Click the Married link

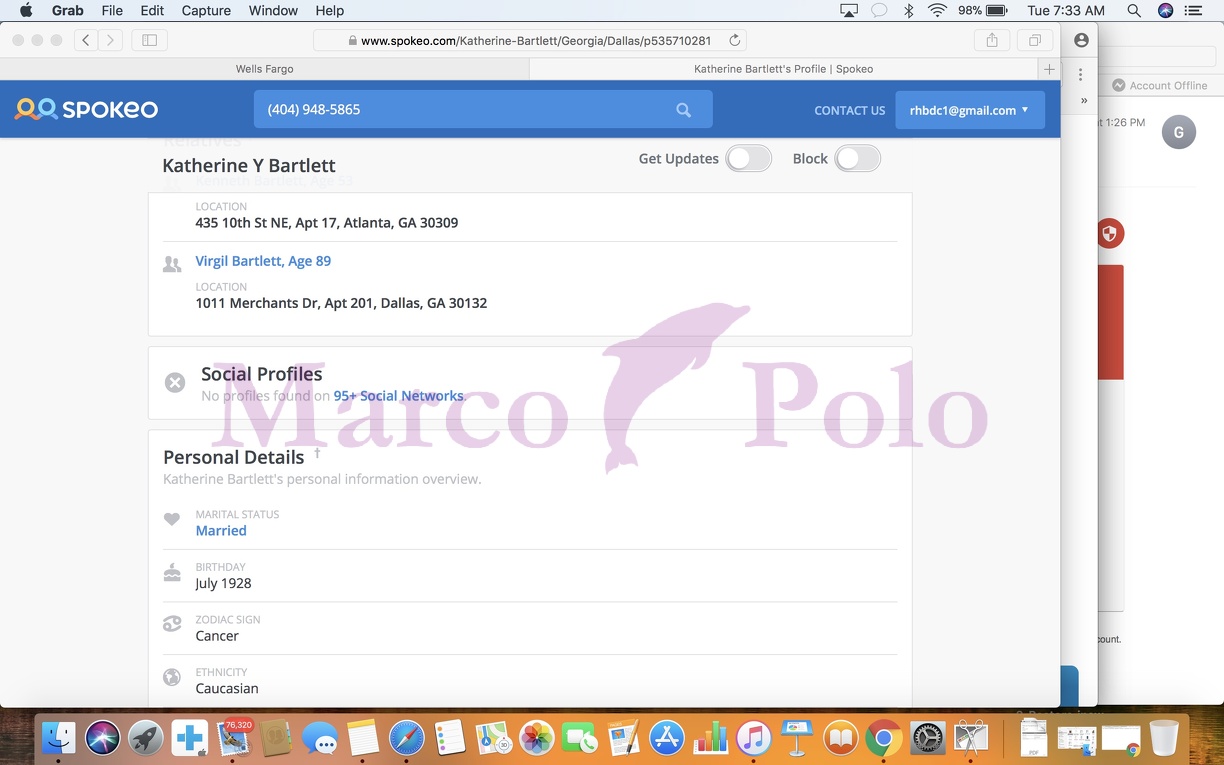[221, 531]
